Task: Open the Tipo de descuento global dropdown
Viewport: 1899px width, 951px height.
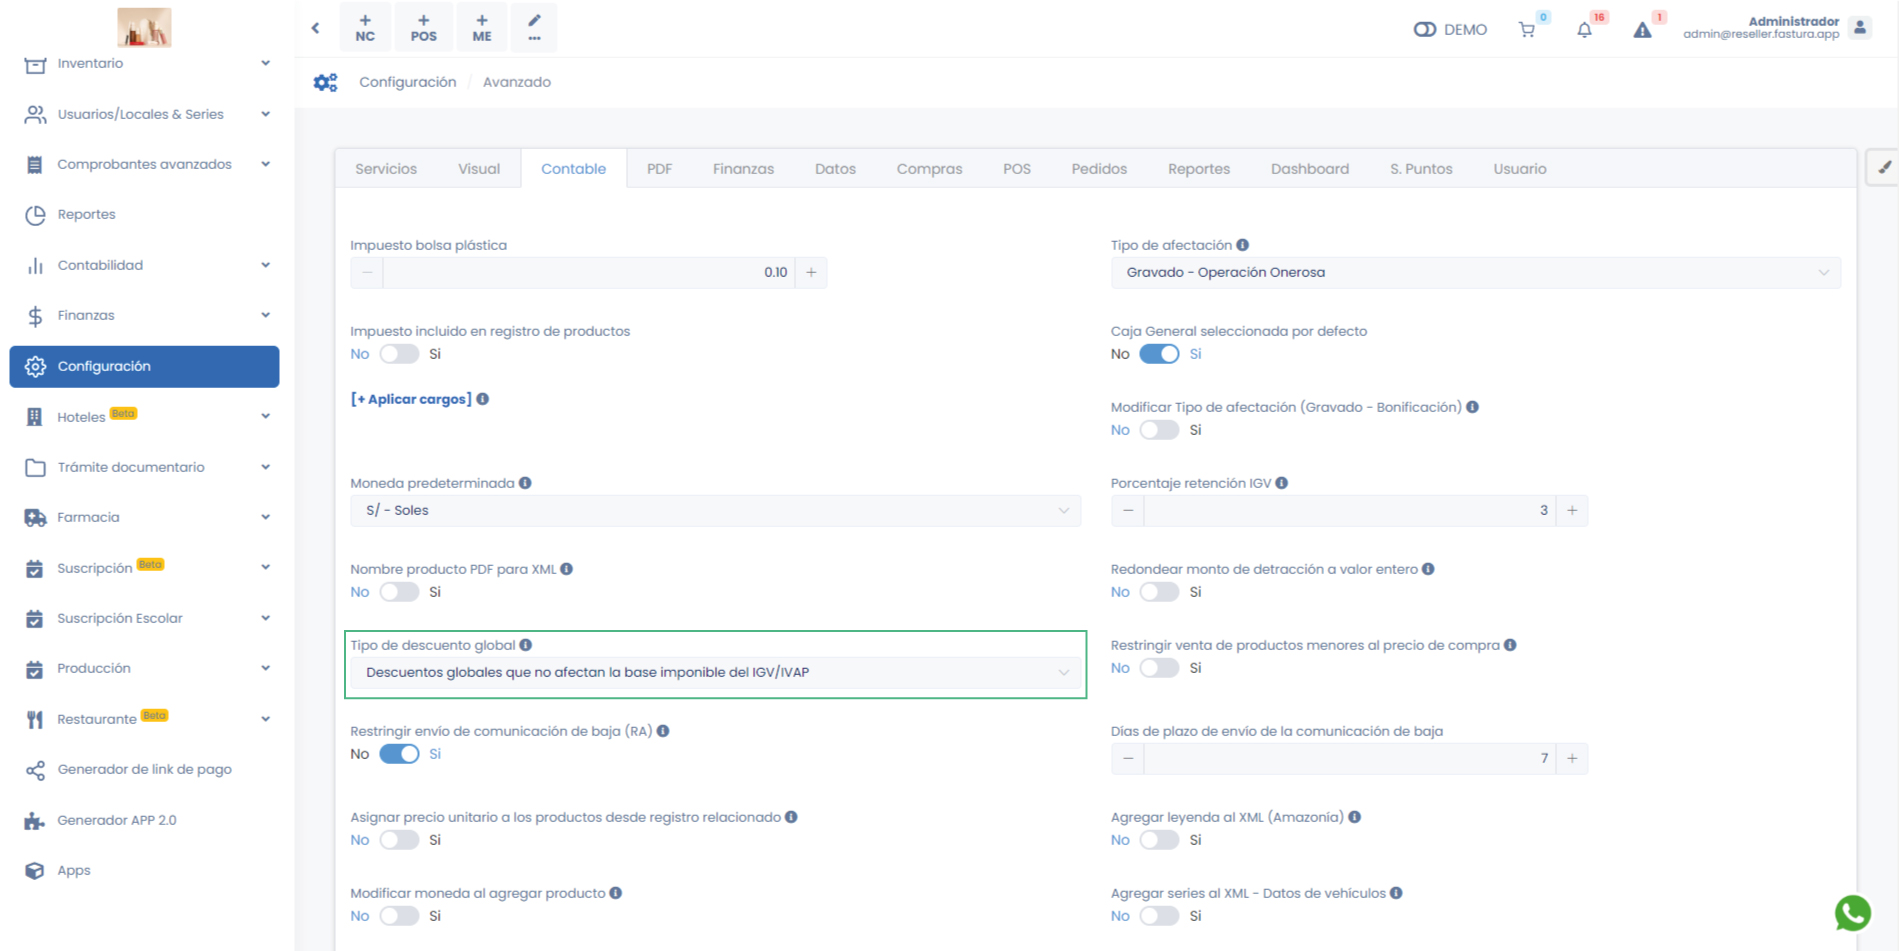Action: [x=714, y=672]
